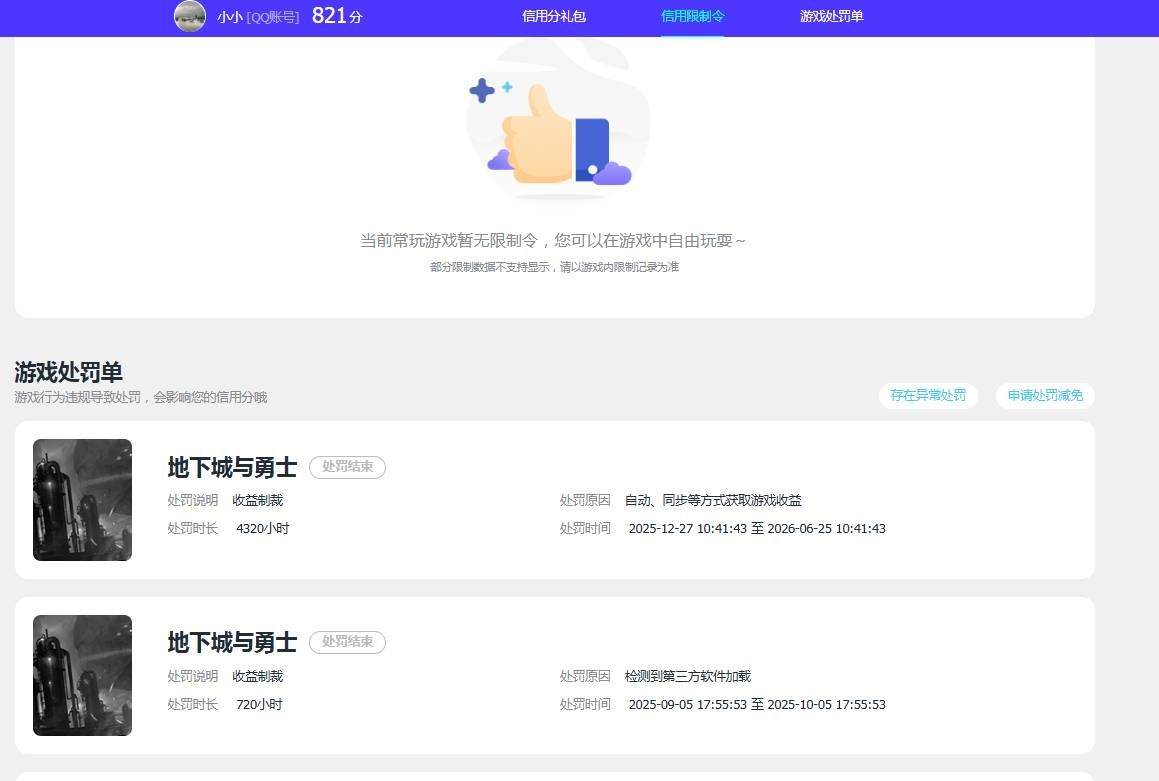The width and height of the screenshot is (1159, 781).
Task: Click thumbs-up illustration in empty state
Action: [557, 122]
